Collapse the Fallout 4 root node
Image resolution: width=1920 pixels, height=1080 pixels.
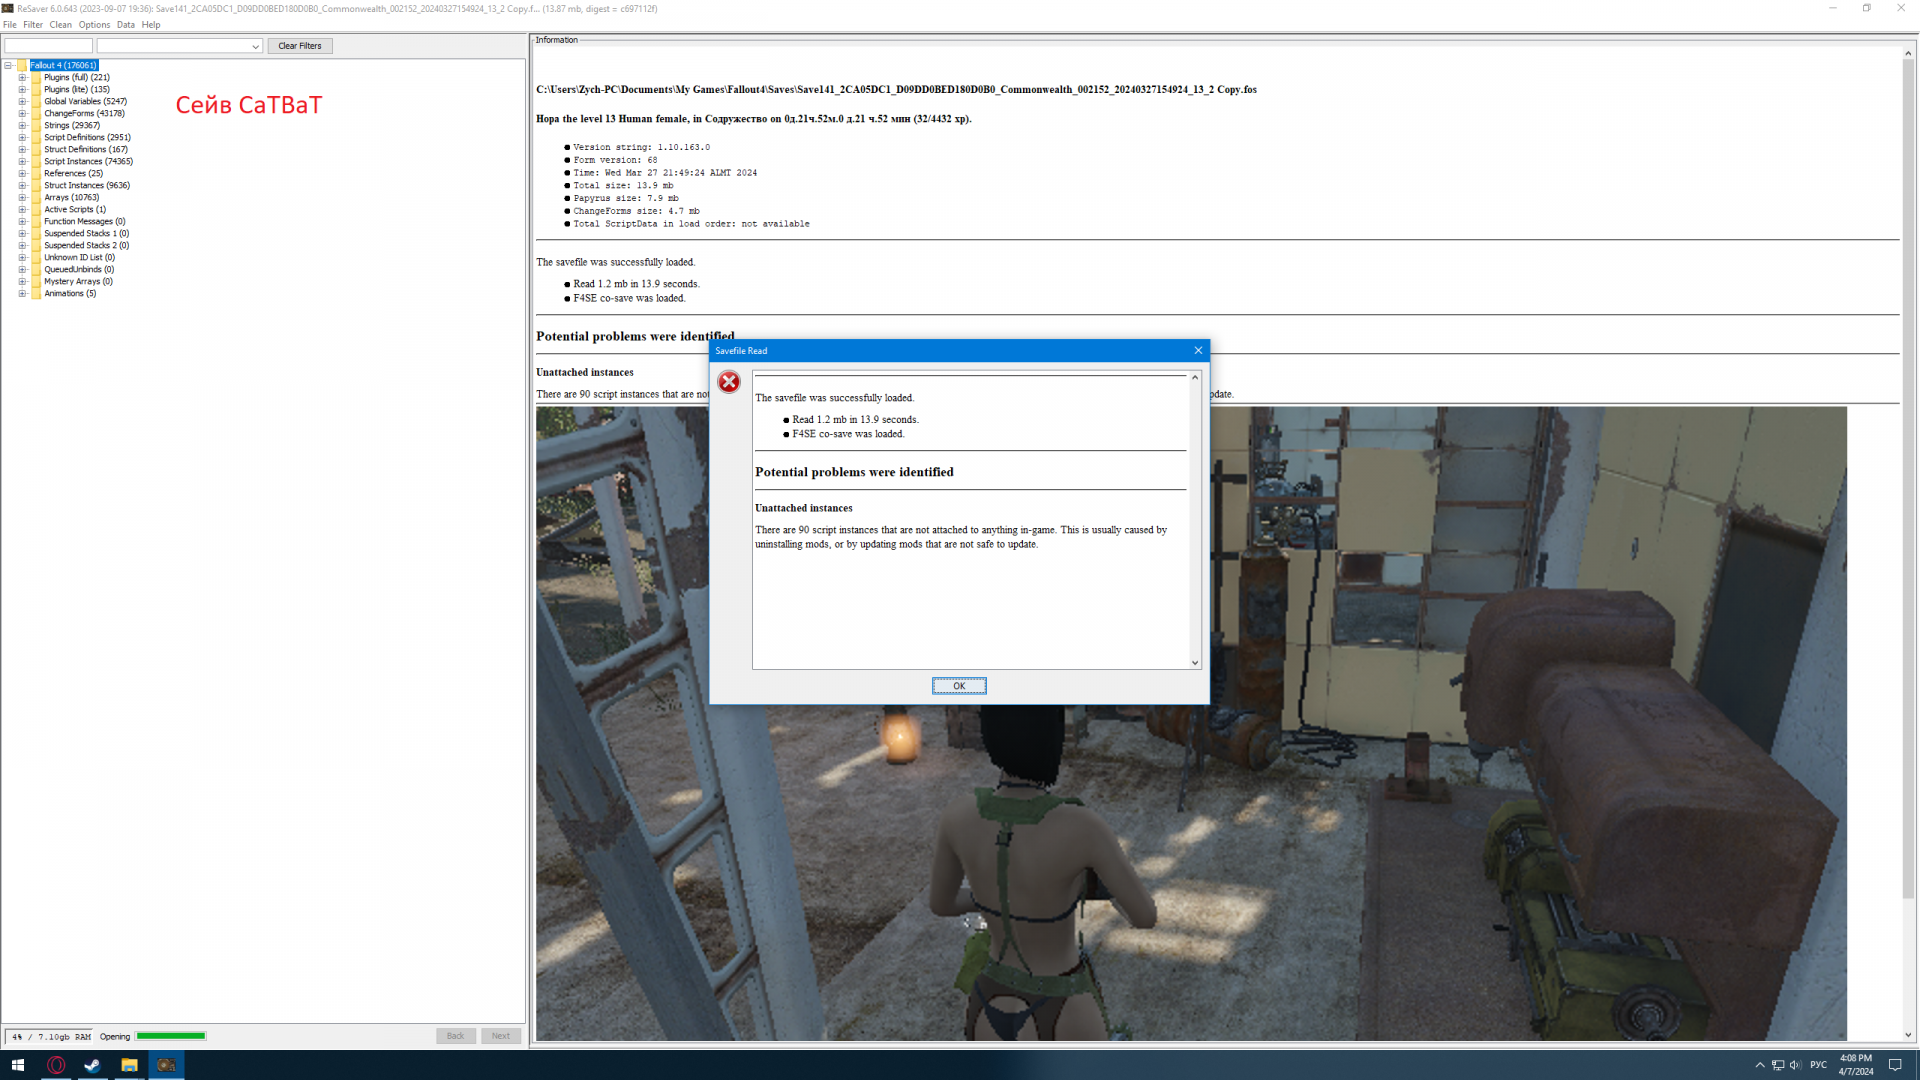tap(8, 65)
